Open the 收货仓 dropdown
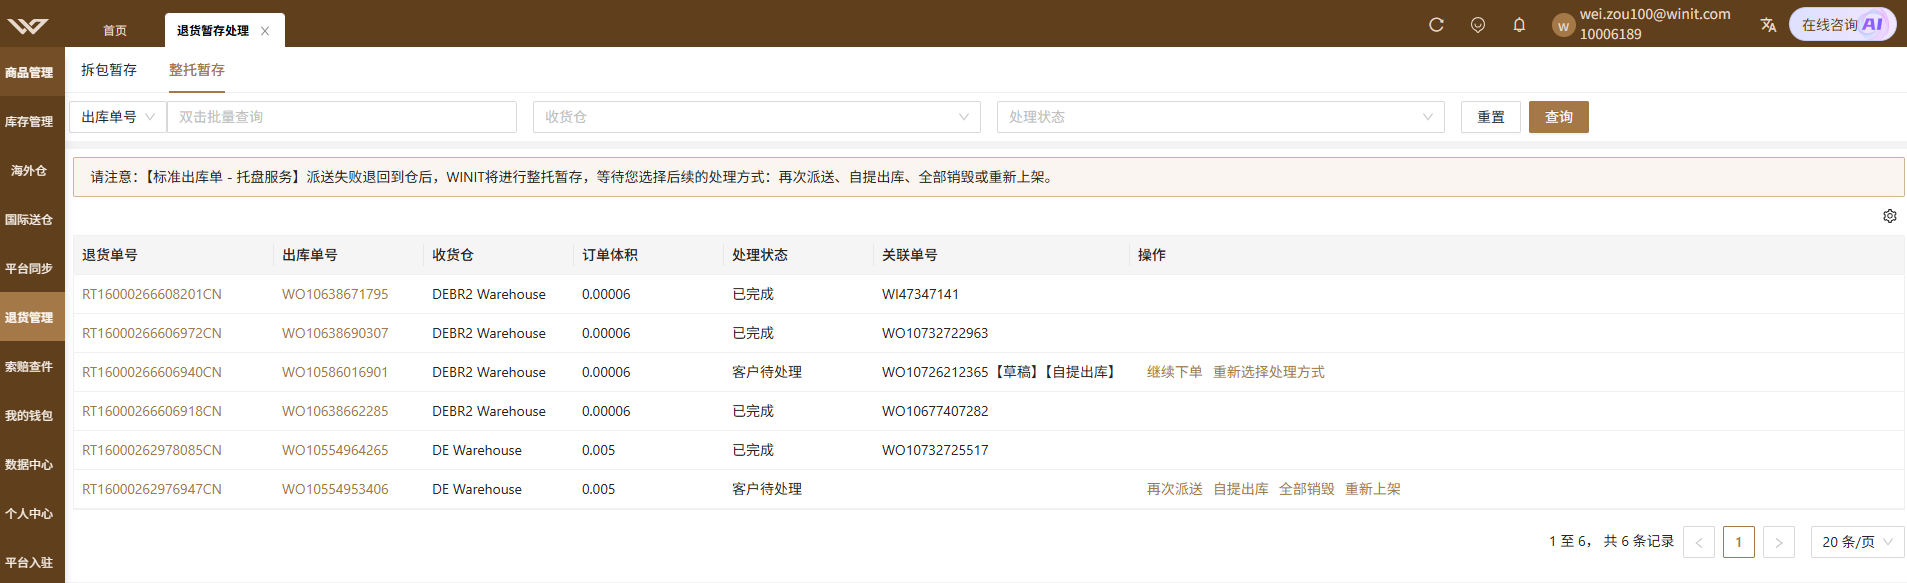The image size is (1907, 583). [x=757, y=117]
